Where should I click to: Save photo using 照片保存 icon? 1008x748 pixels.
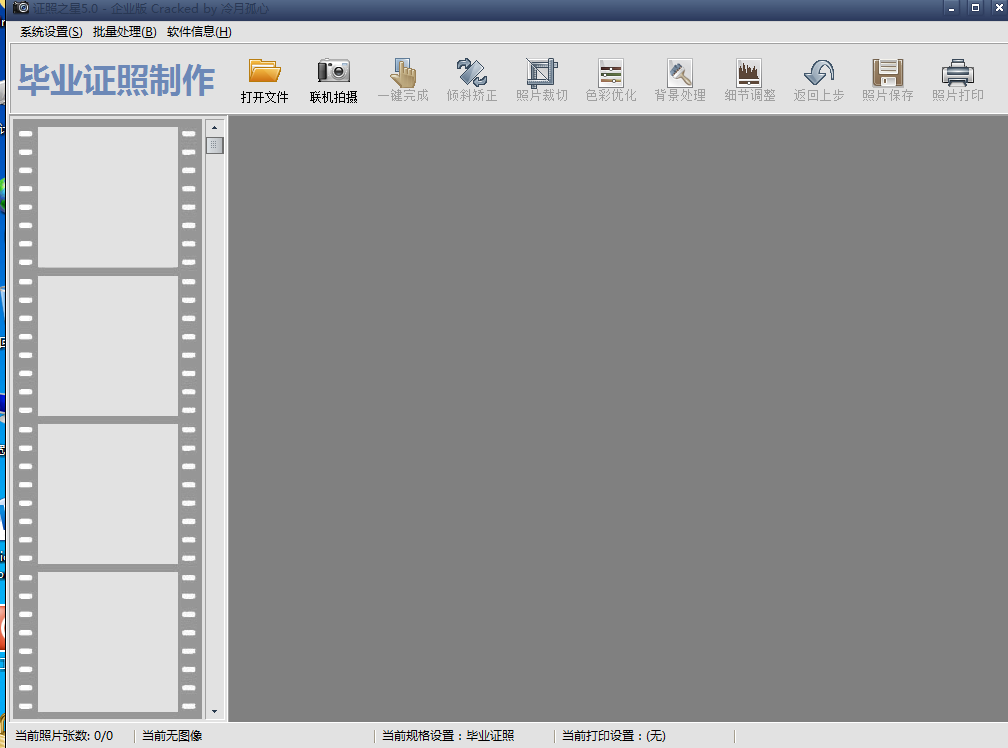[x=887, y=80]
